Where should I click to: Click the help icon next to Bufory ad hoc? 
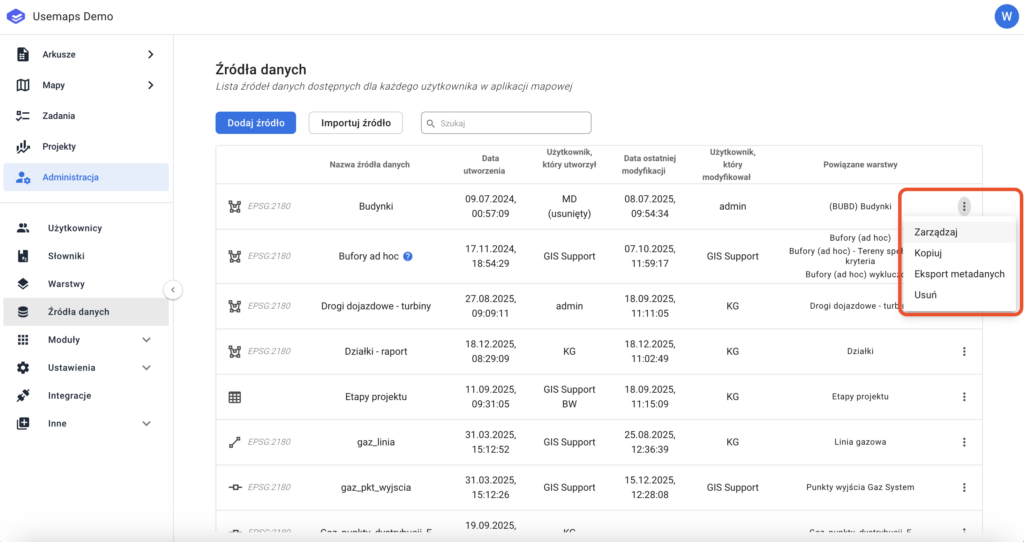[408, 256]
